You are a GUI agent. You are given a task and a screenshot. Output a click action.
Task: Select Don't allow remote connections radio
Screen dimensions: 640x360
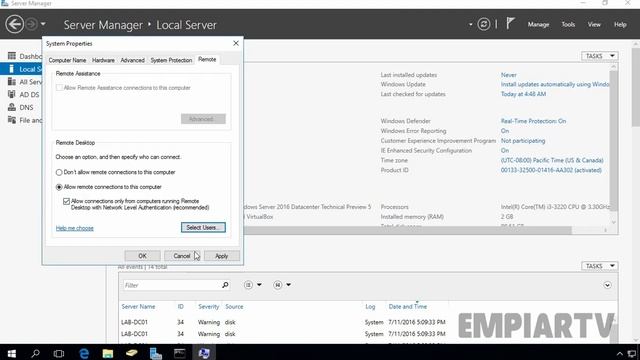coord(59,172)
